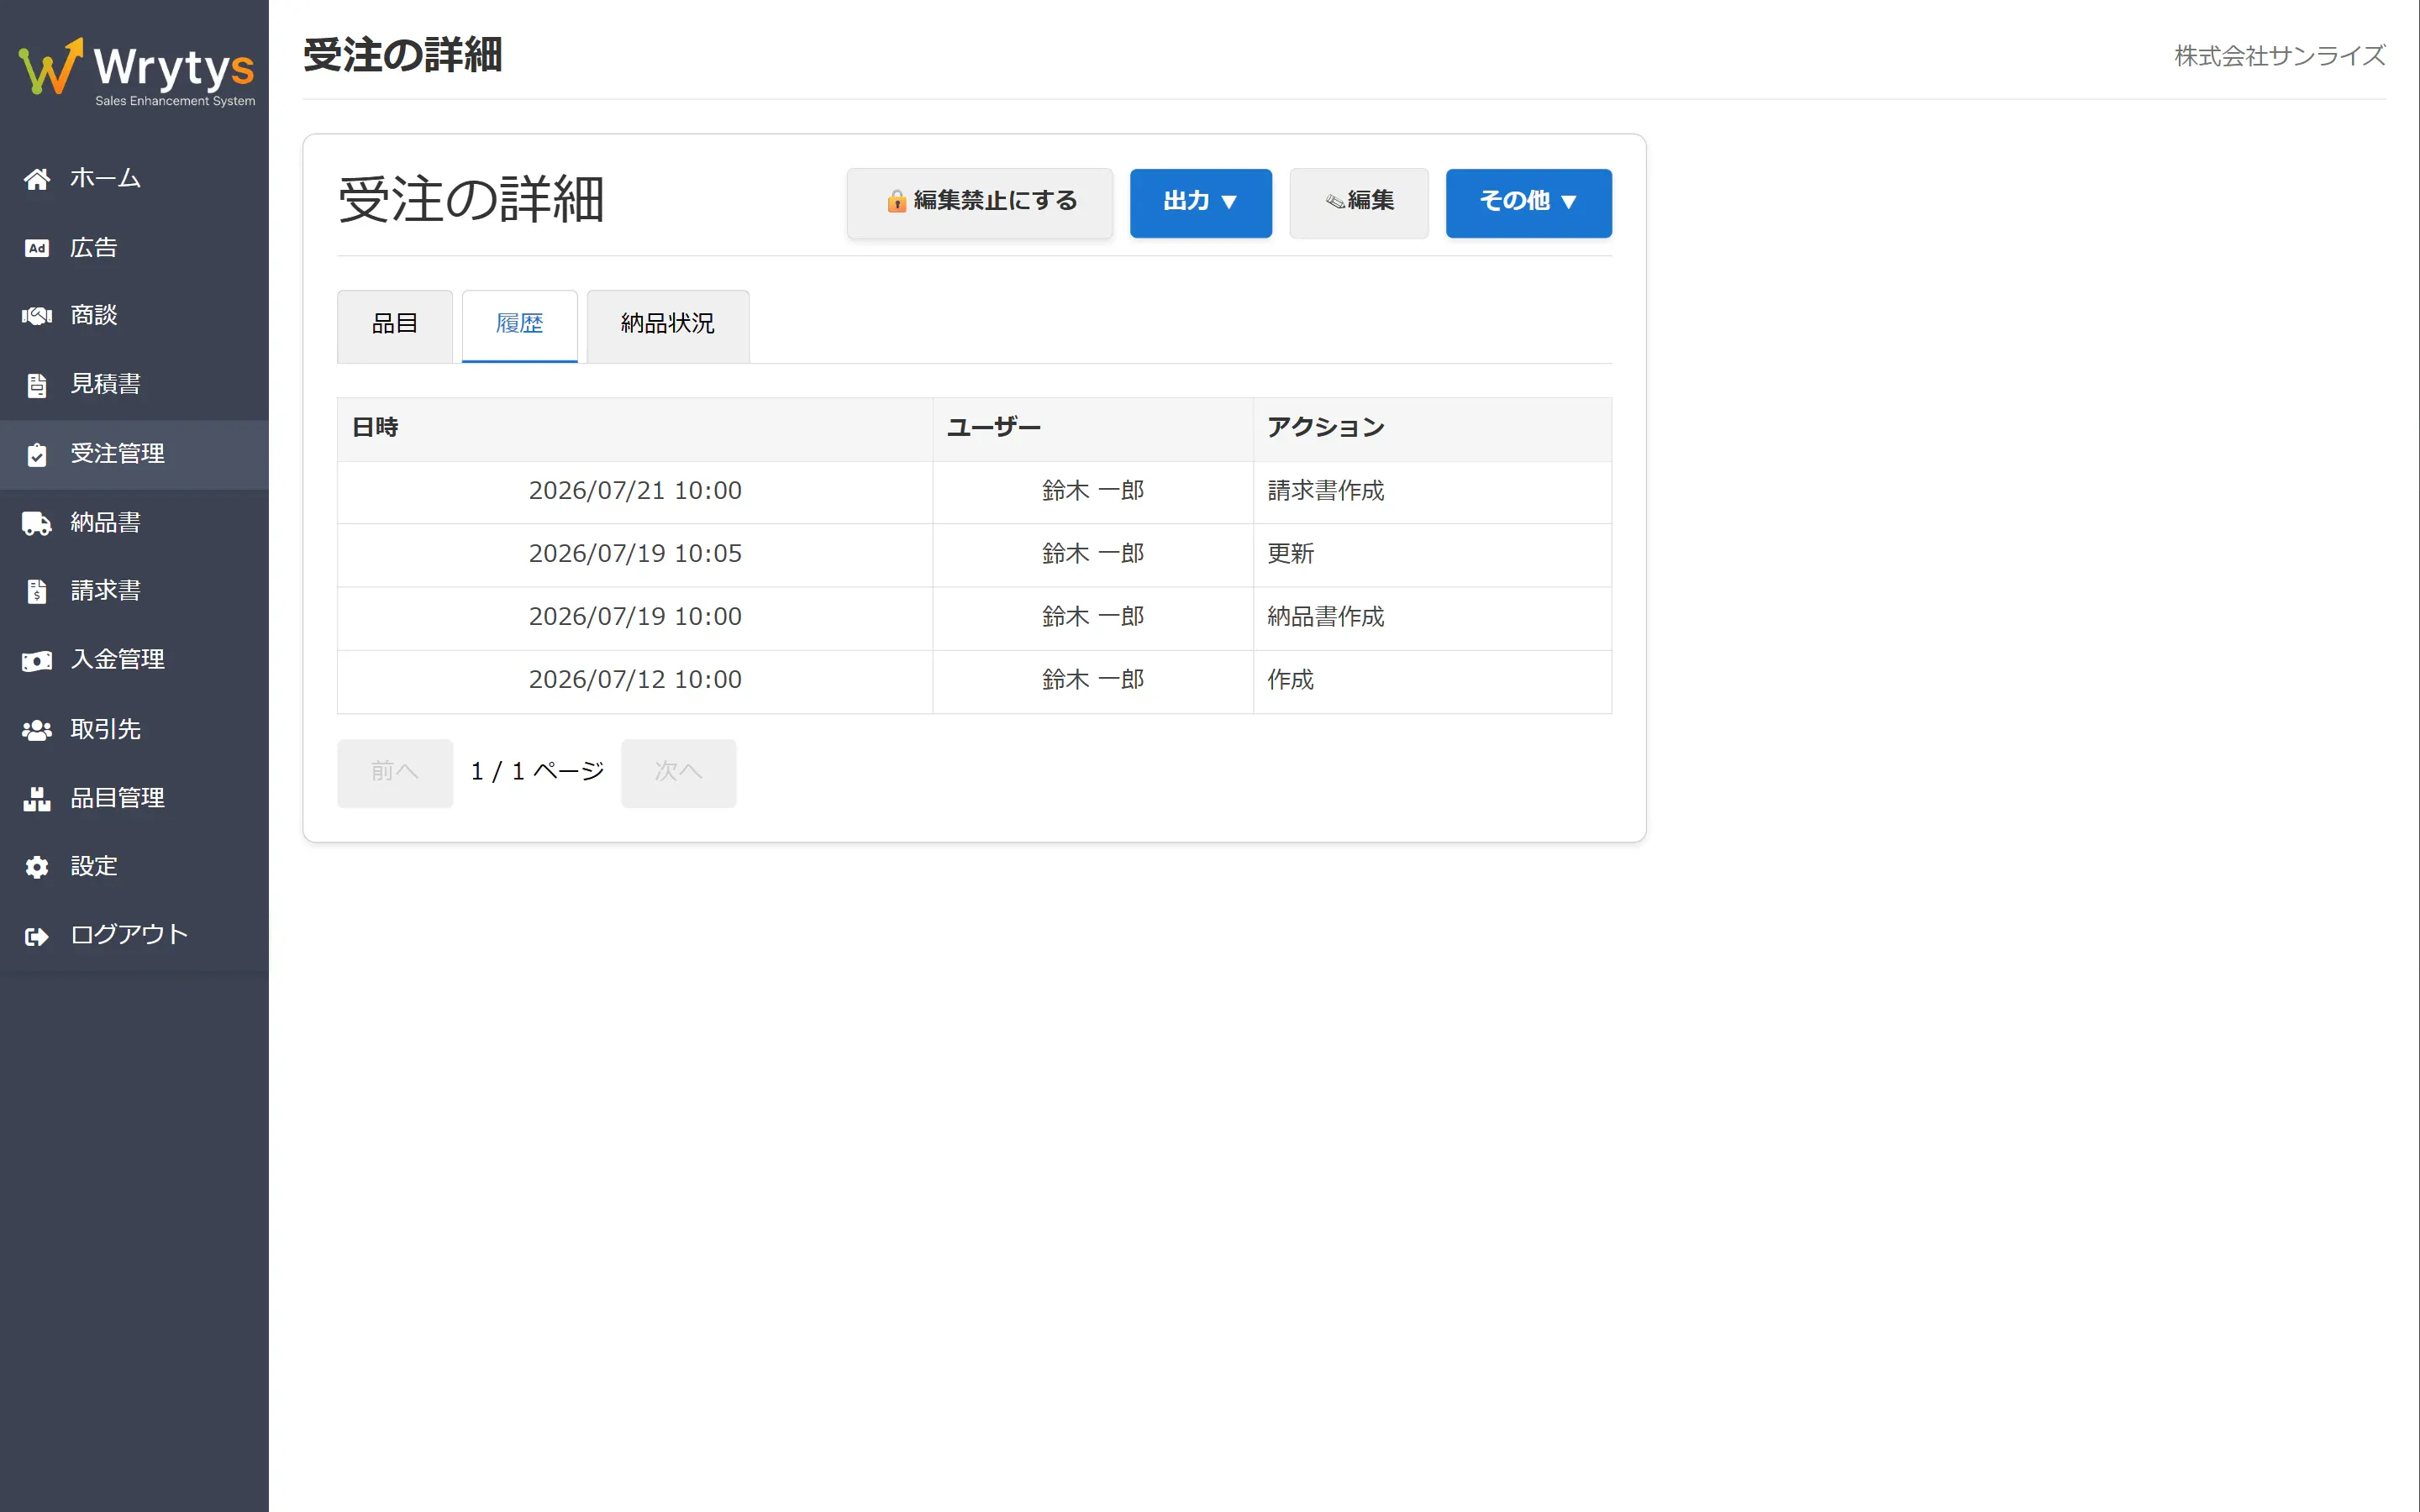Go to 請求書 sidebar item
The image size is (2420, 1512).
pyautogui.click(x=134, y=591)
